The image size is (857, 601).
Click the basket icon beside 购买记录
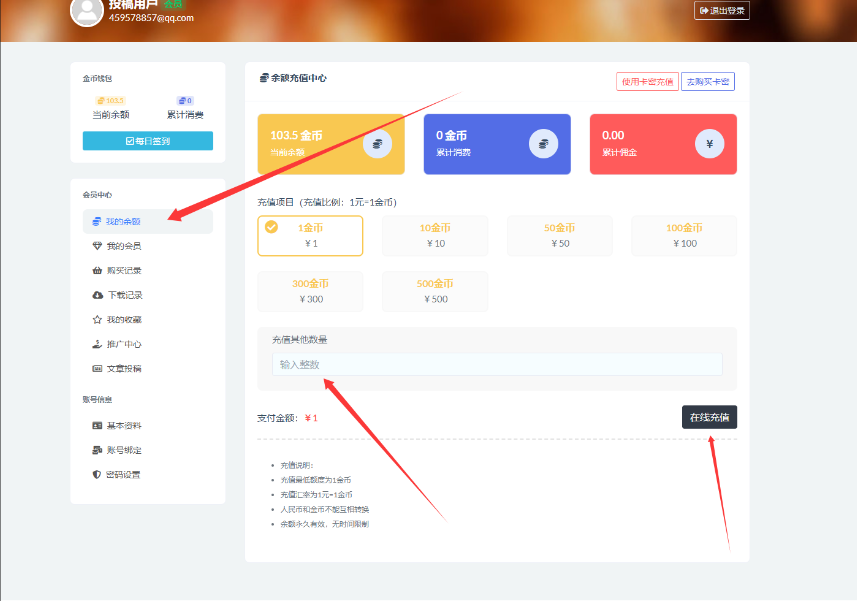[x=97, y=270]
